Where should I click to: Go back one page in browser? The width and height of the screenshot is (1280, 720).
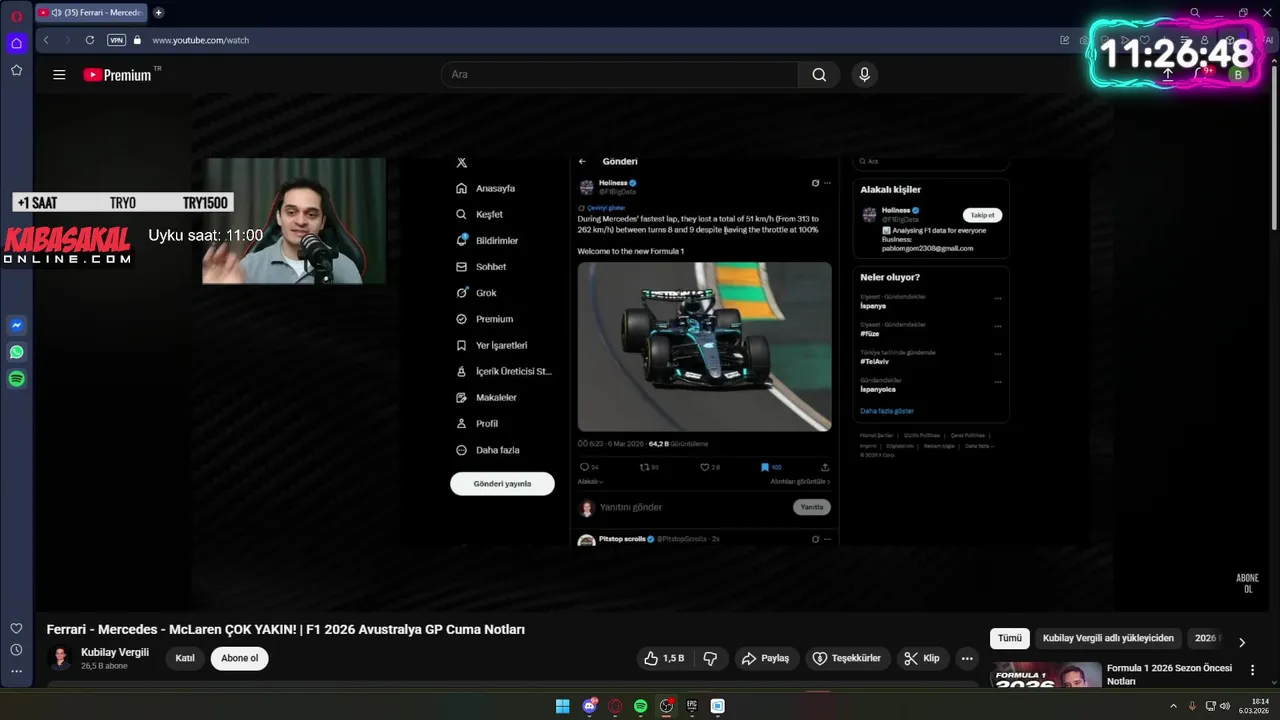46,40
